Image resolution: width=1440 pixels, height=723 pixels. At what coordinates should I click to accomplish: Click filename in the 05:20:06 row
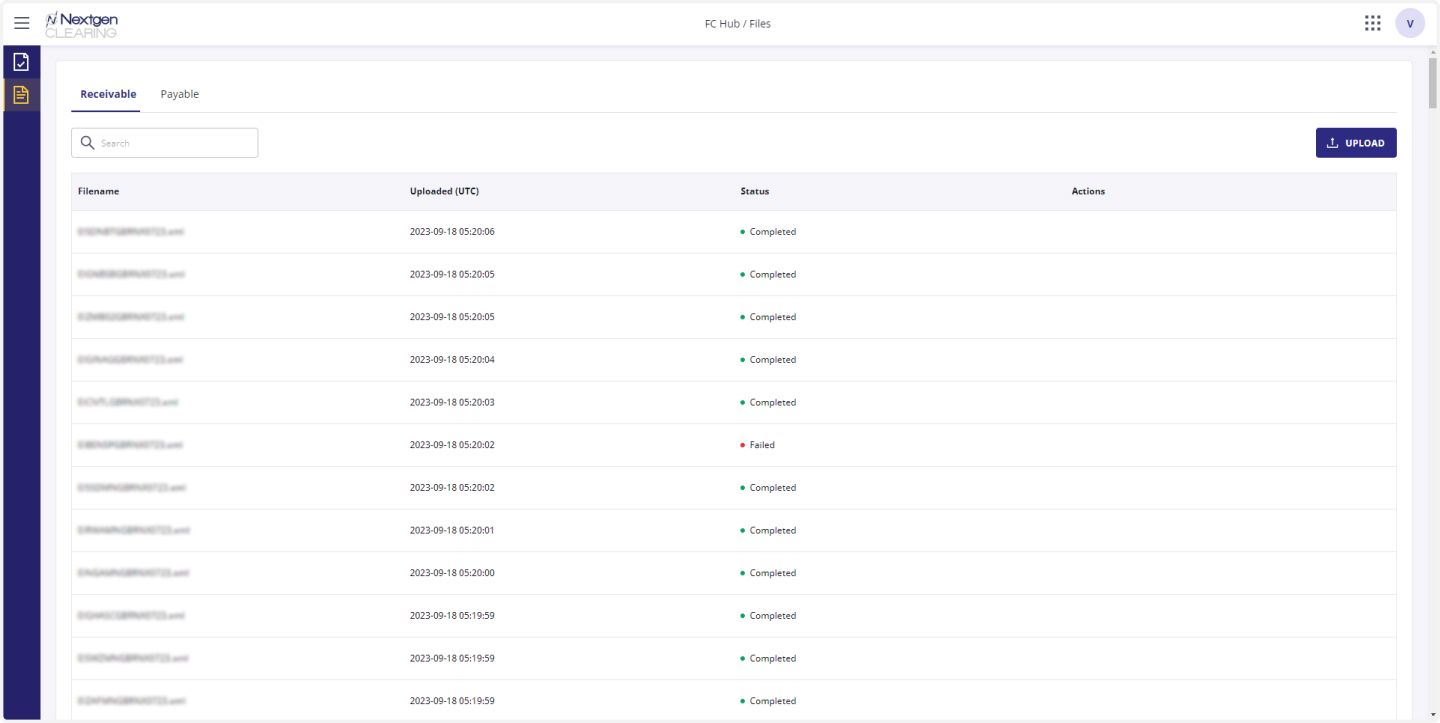[131, 232]
